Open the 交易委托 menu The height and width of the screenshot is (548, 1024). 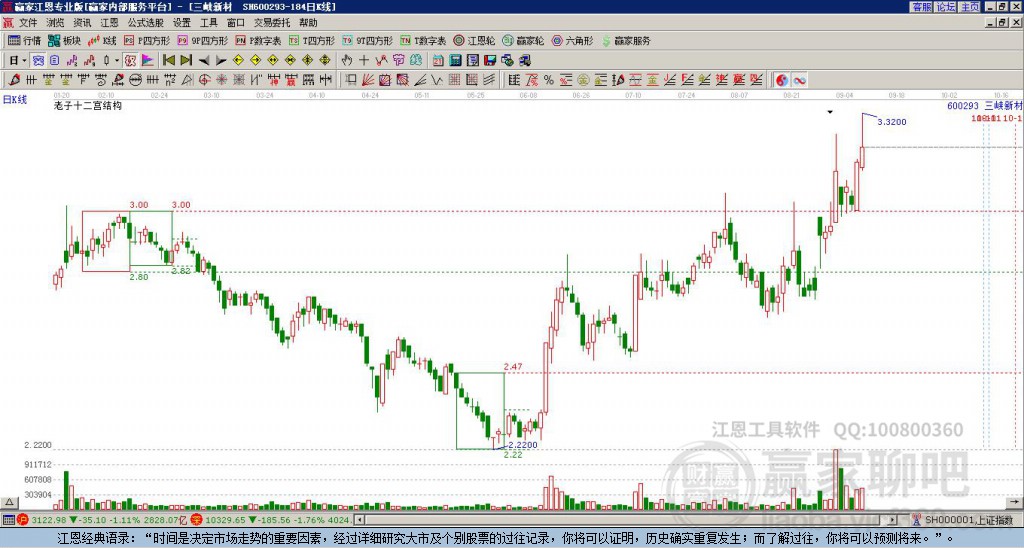(x=272, y=23)
